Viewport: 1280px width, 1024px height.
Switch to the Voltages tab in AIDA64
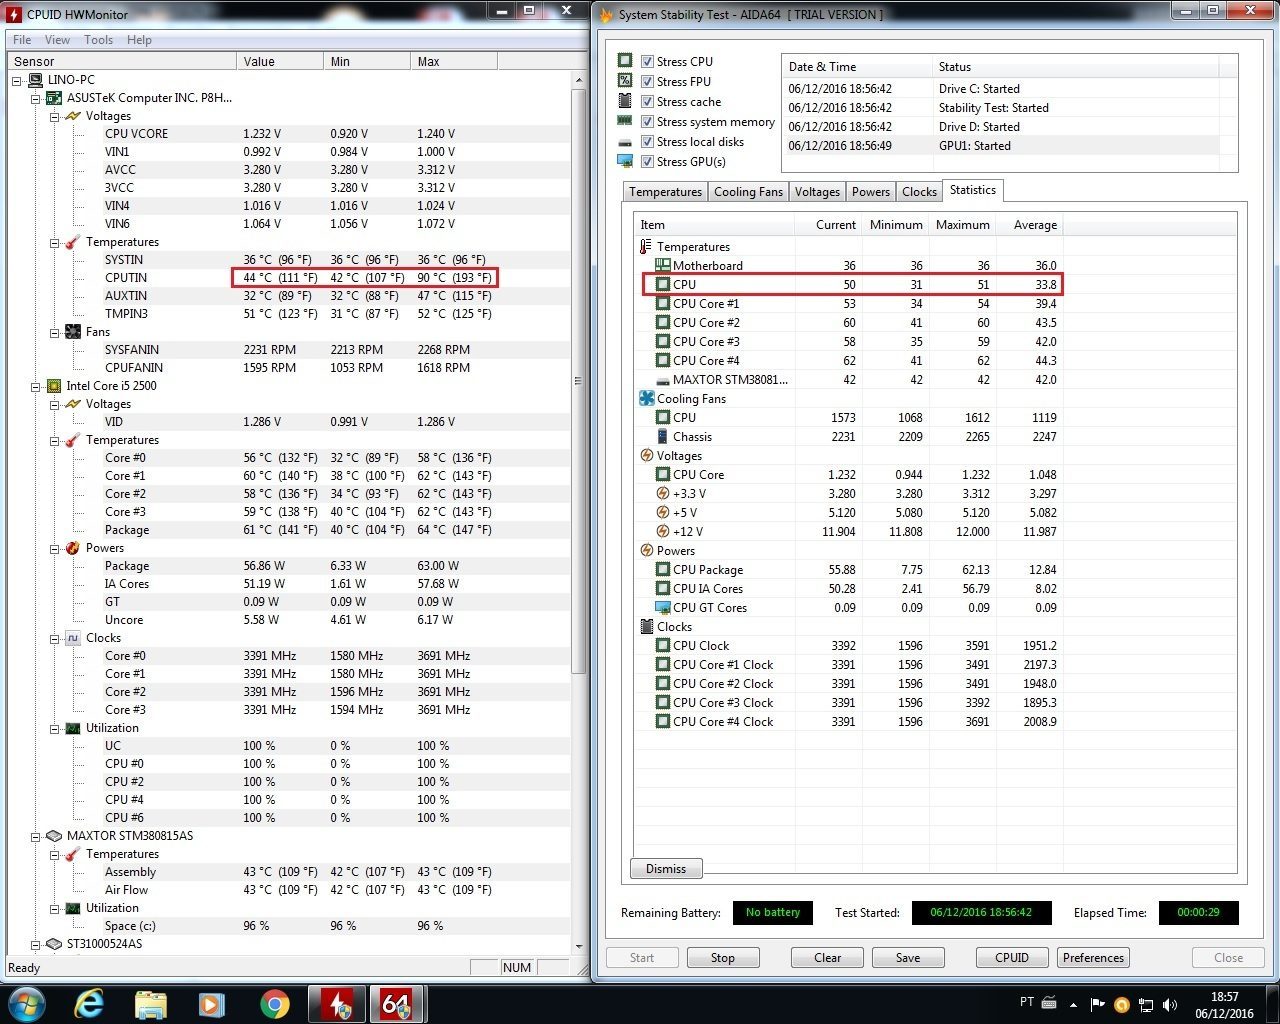pyautogui.click(x=817, y=192)
